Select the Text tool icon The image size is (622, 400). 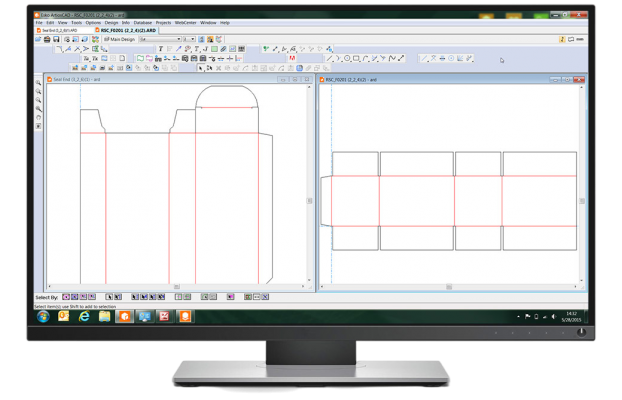(x=161, y=49)
